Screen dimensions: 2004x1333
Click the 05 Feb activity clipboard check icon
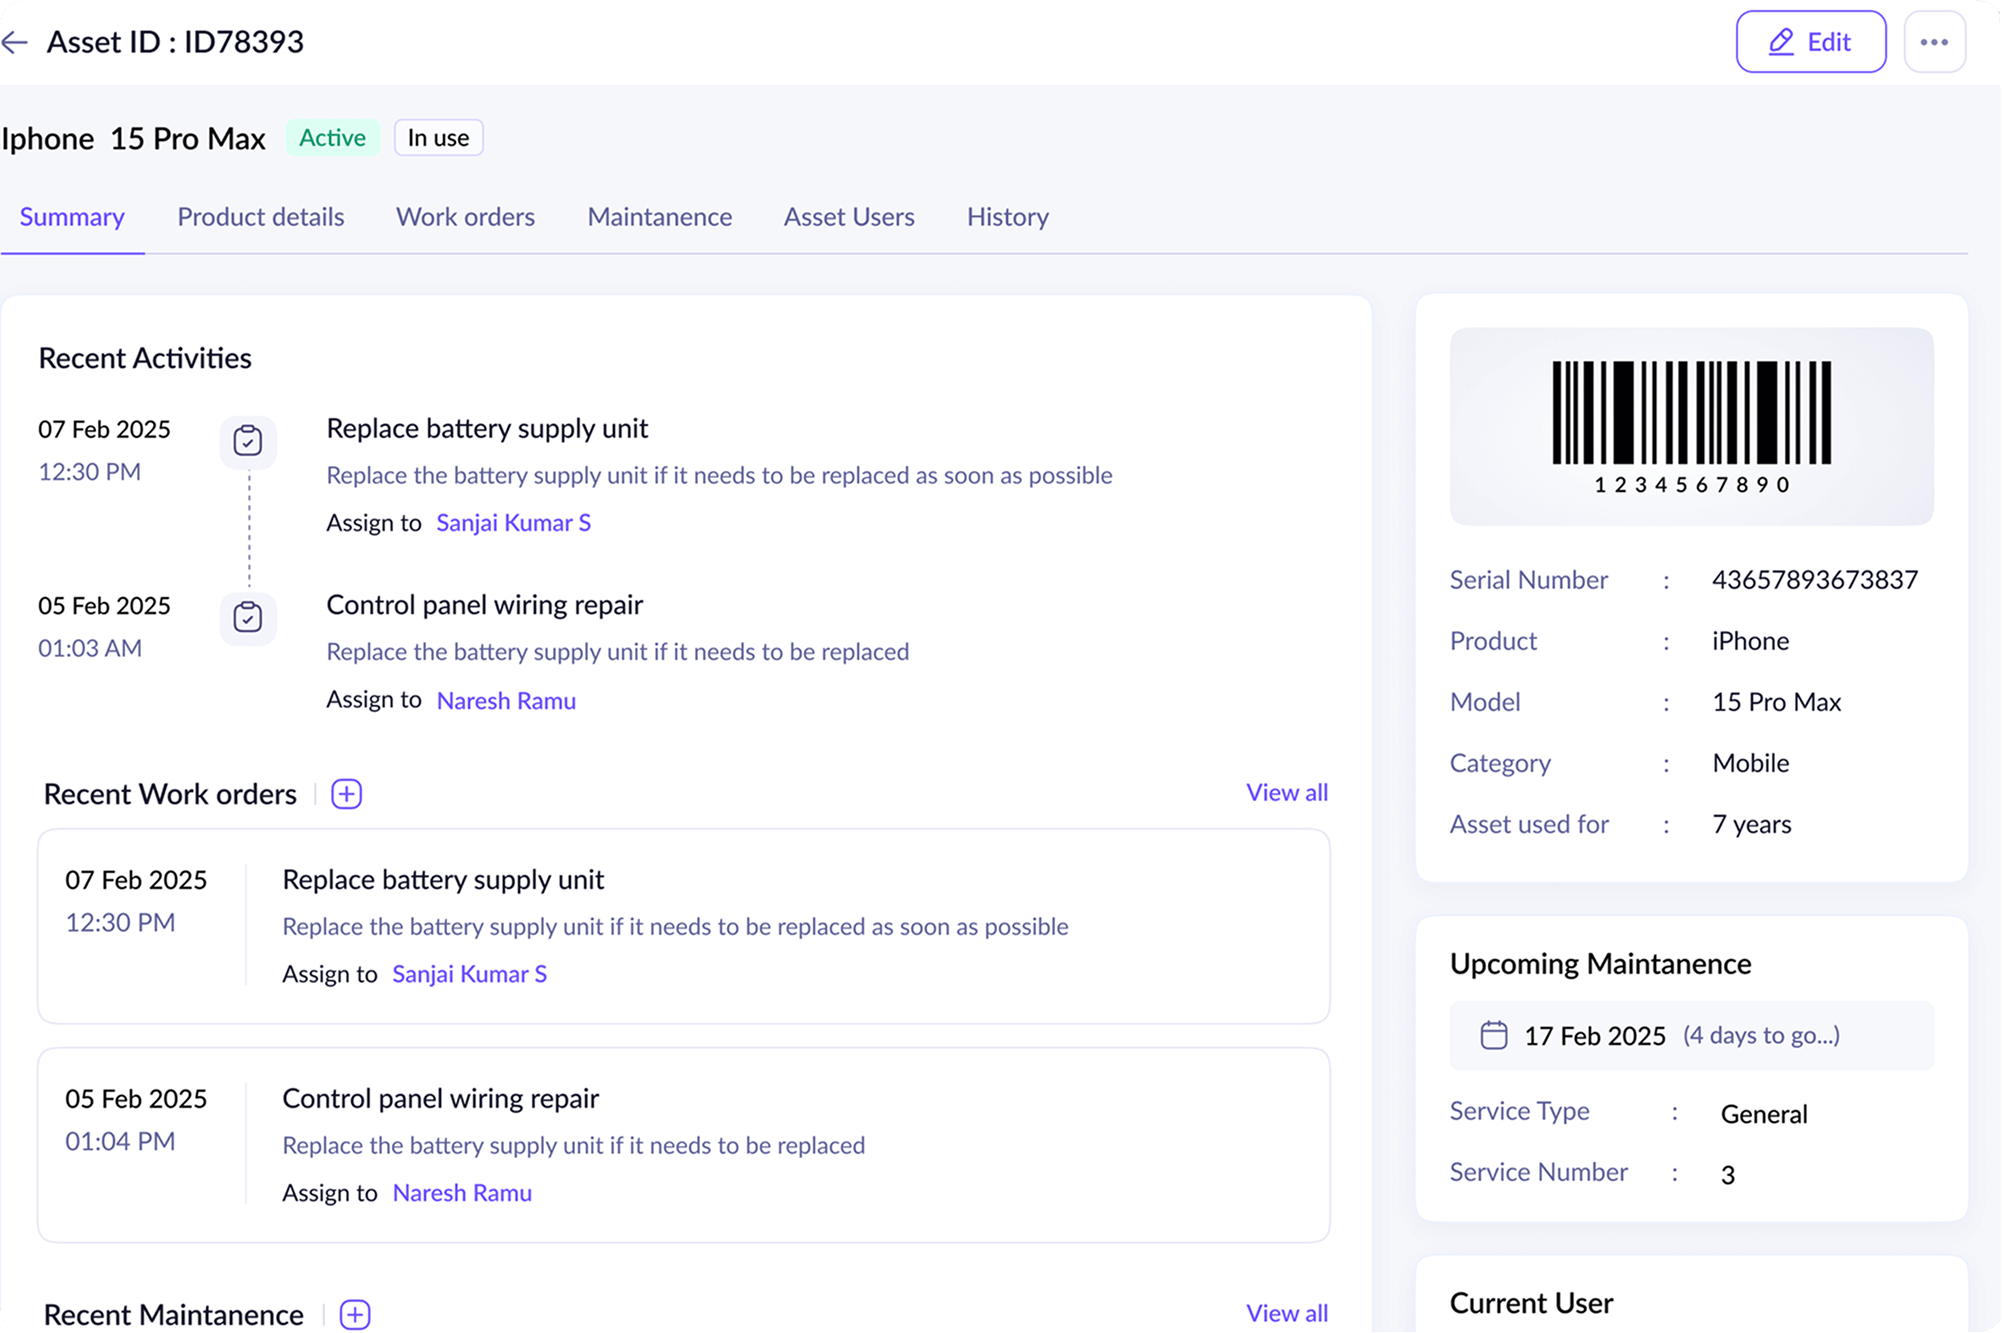coord(248,617)
